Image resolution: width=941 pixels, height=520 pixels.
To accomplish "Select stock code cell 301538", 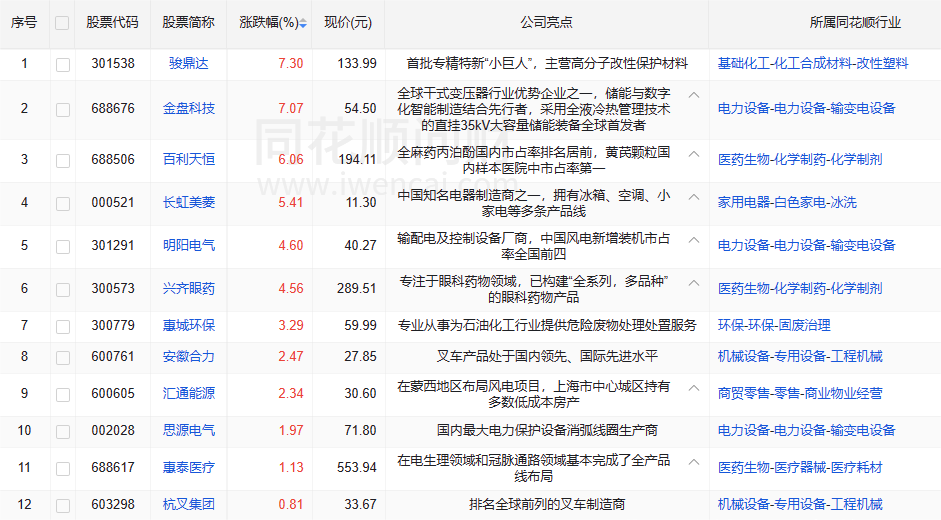I will [113, 63].
